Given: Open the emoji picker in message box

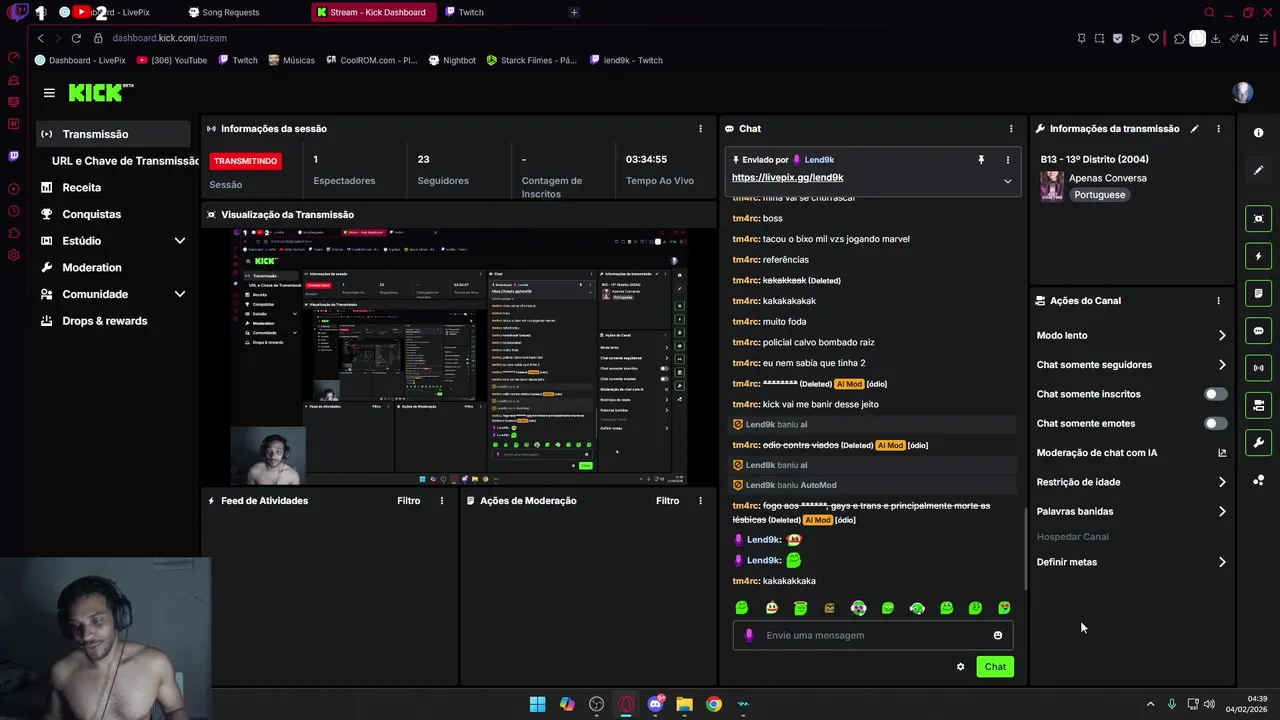Looking at the screenshot, I should coord(998,636).
